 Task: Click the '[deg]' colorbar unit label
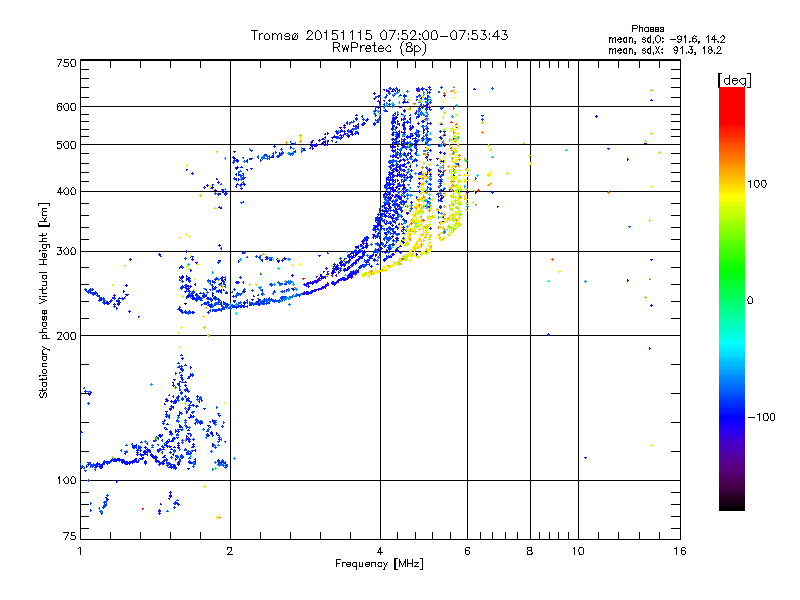click(735, 80)
